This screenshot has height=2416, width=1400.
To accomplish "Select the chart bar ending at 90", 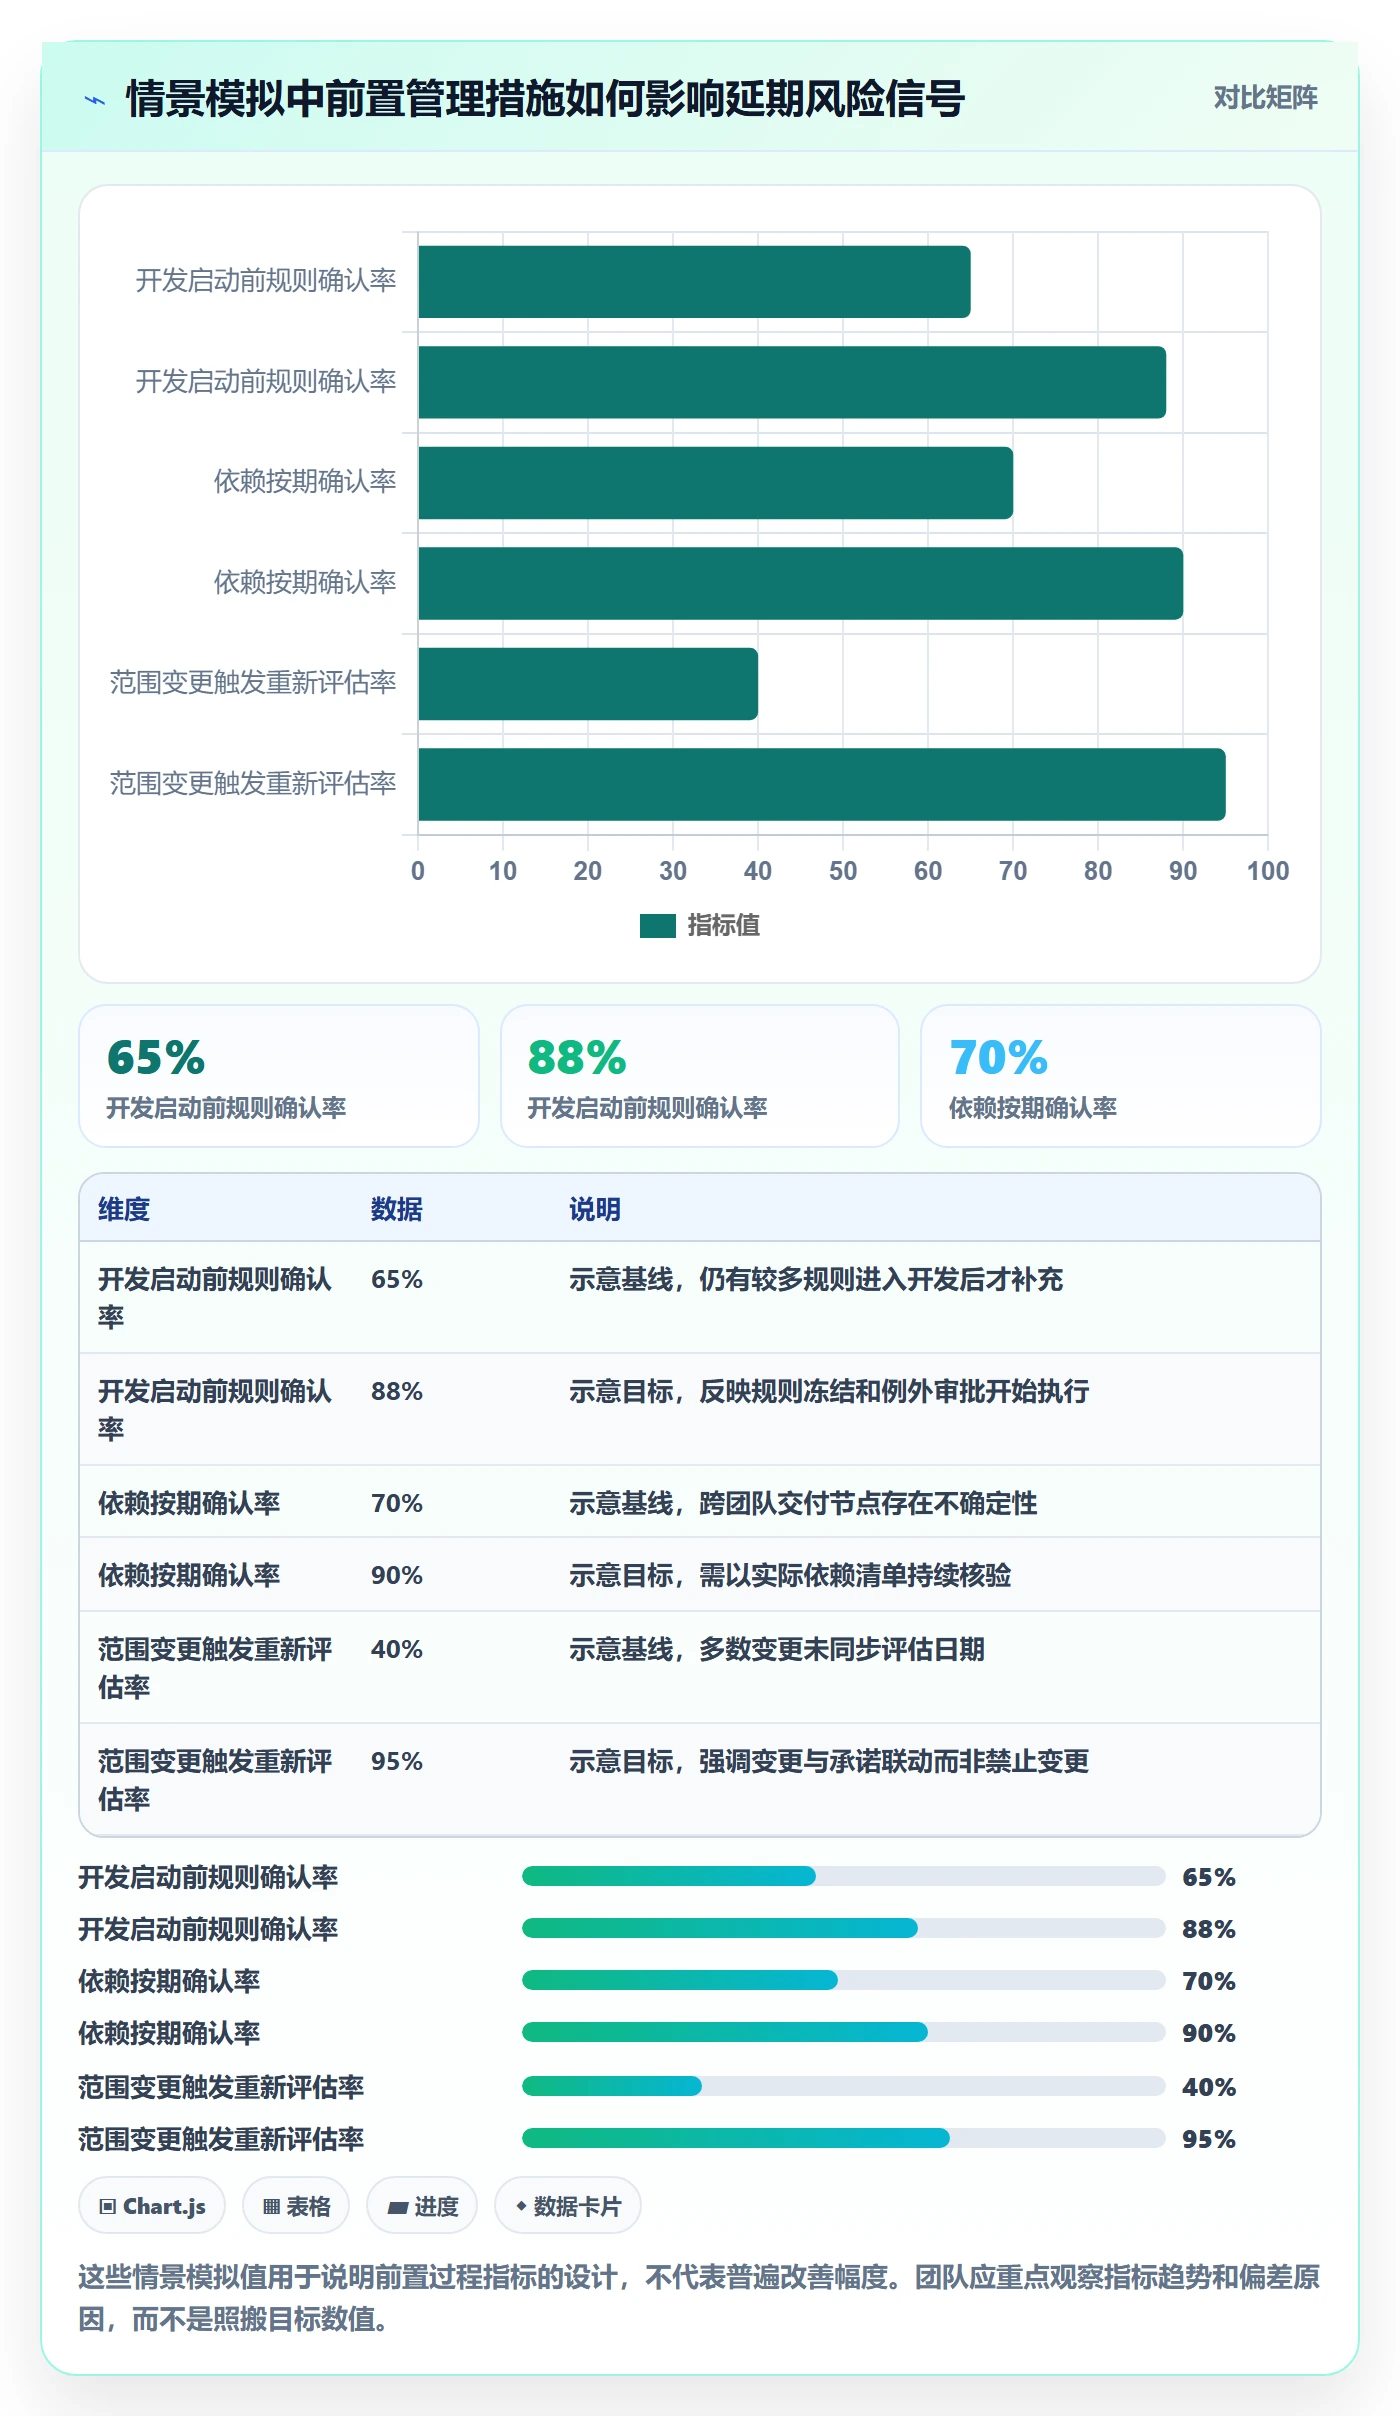I will pyautogui.click(x=801, y=583).
